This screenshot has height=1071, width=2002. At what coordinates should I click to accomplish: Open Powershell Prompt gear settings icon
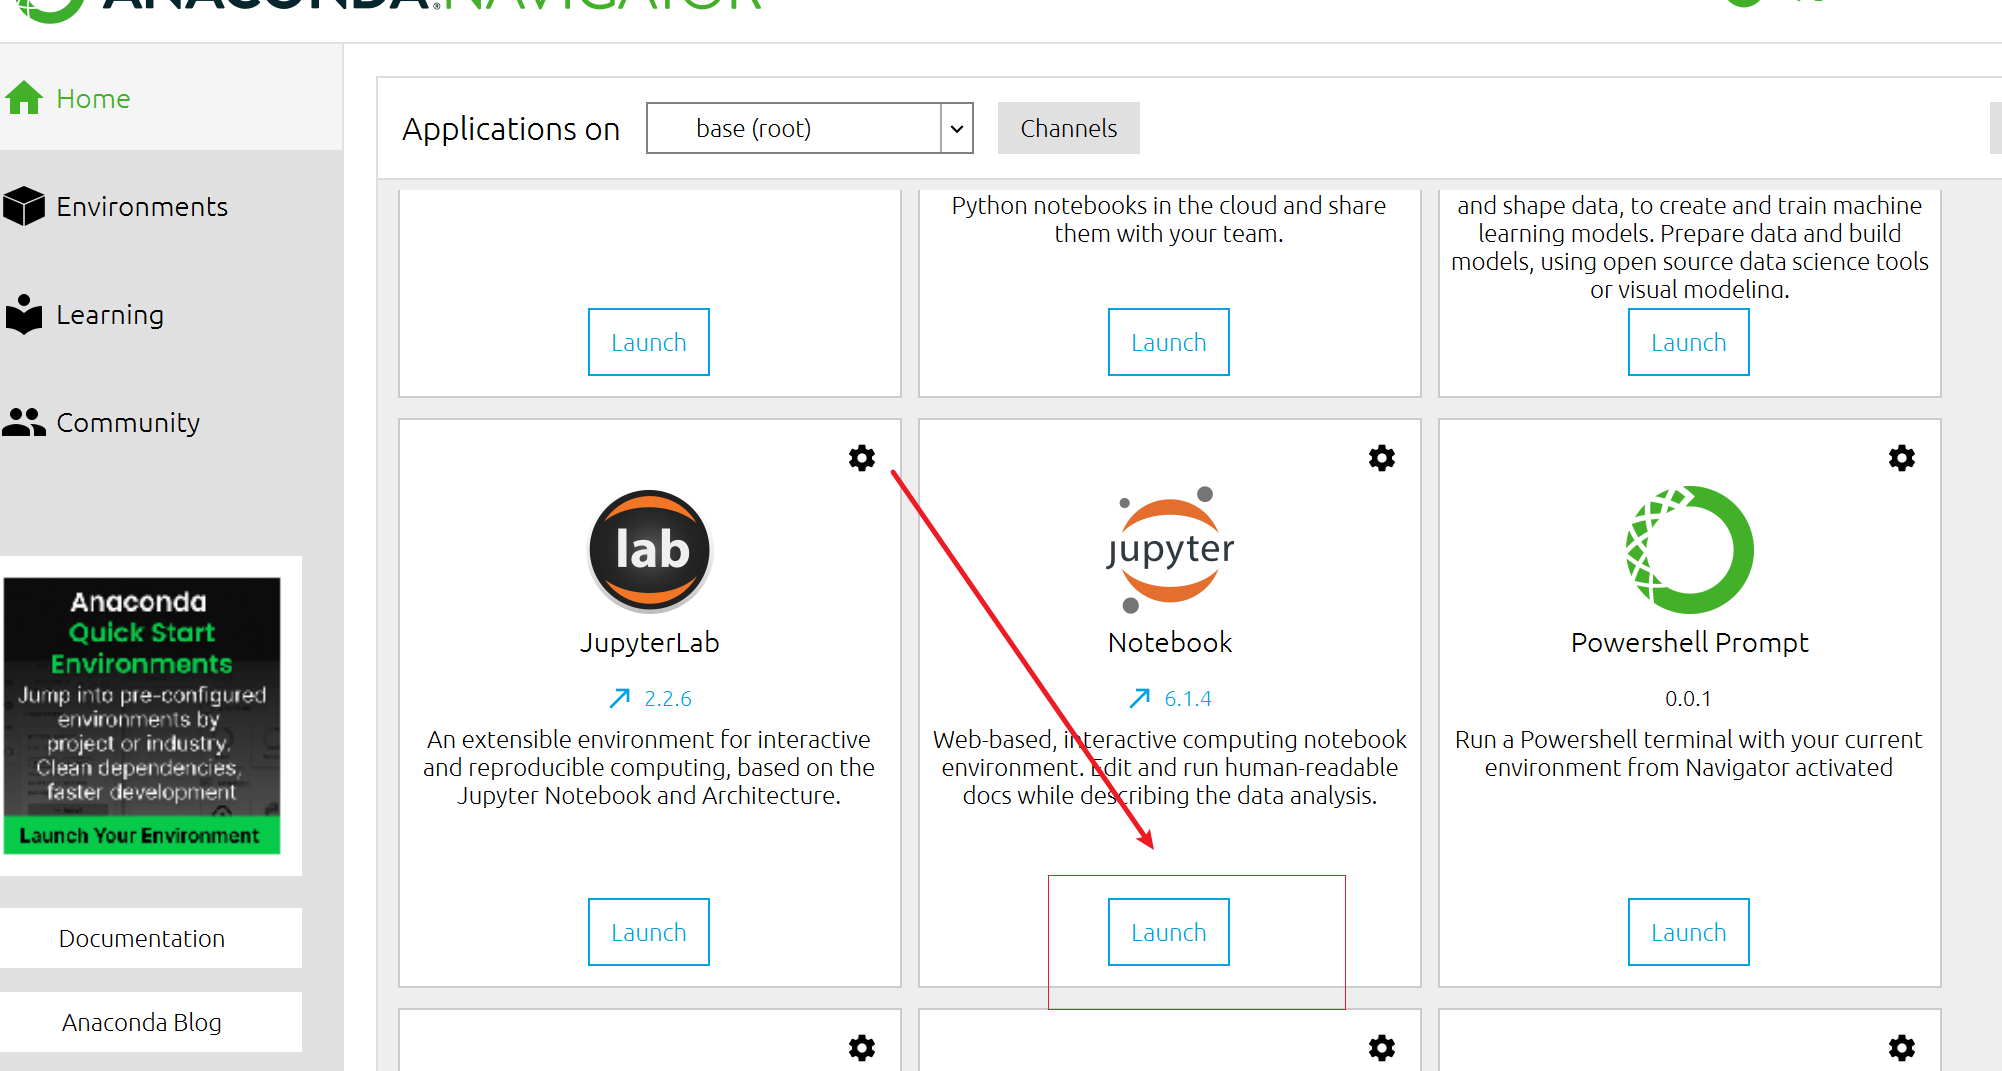[x=1902, y=458]
